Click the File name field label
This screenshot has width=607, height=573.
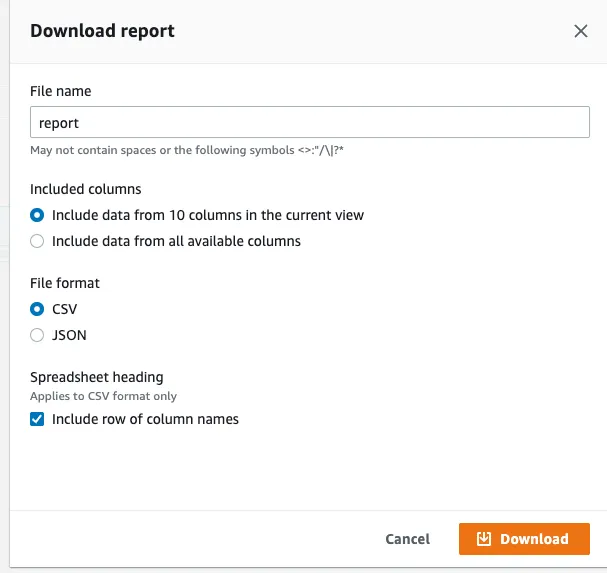60,91
